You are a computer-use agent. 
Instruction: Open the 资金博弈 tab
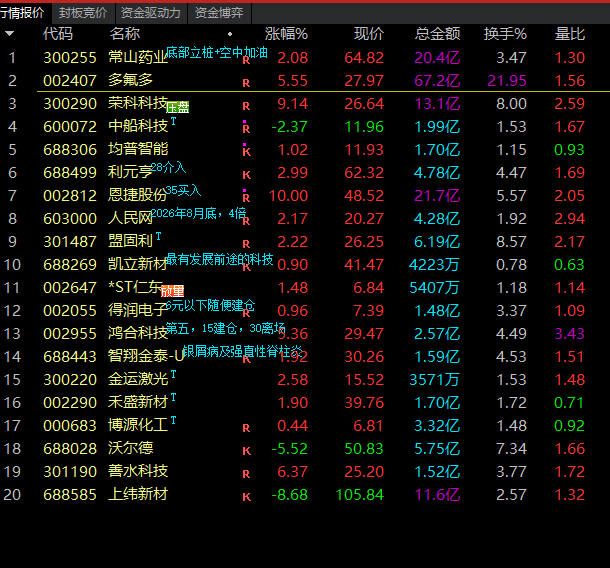point(219,13)
